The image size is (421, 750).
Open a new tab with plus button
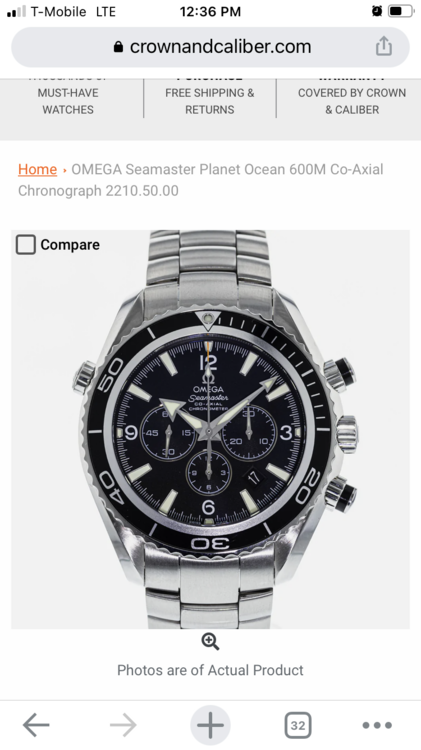pos(210,725)
